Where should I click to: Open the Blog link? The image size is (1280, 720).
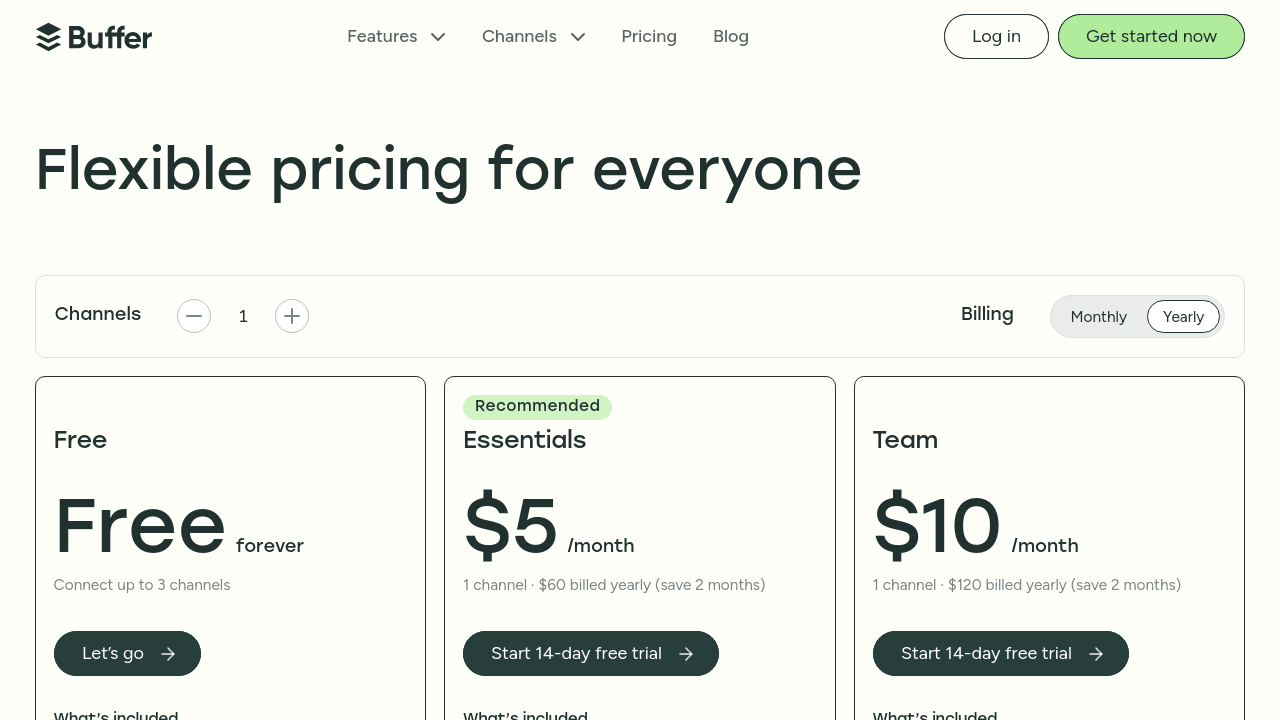tap(731, 37)
